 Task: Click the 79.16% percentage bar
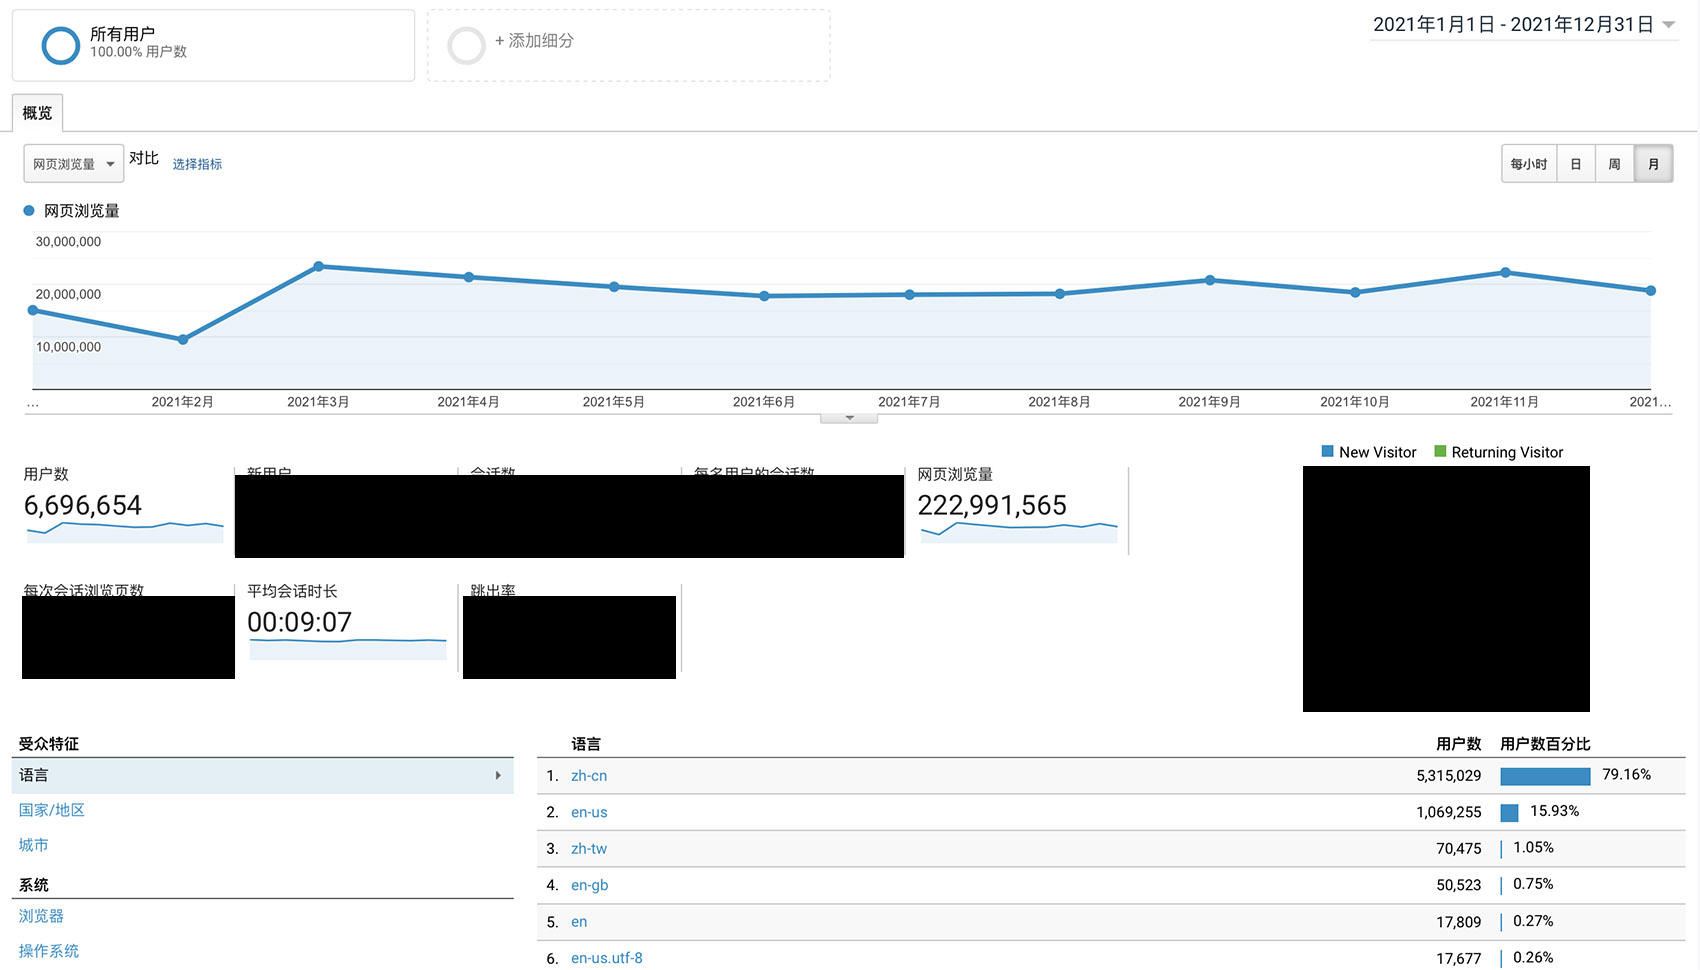click(x=1545, y=776)
